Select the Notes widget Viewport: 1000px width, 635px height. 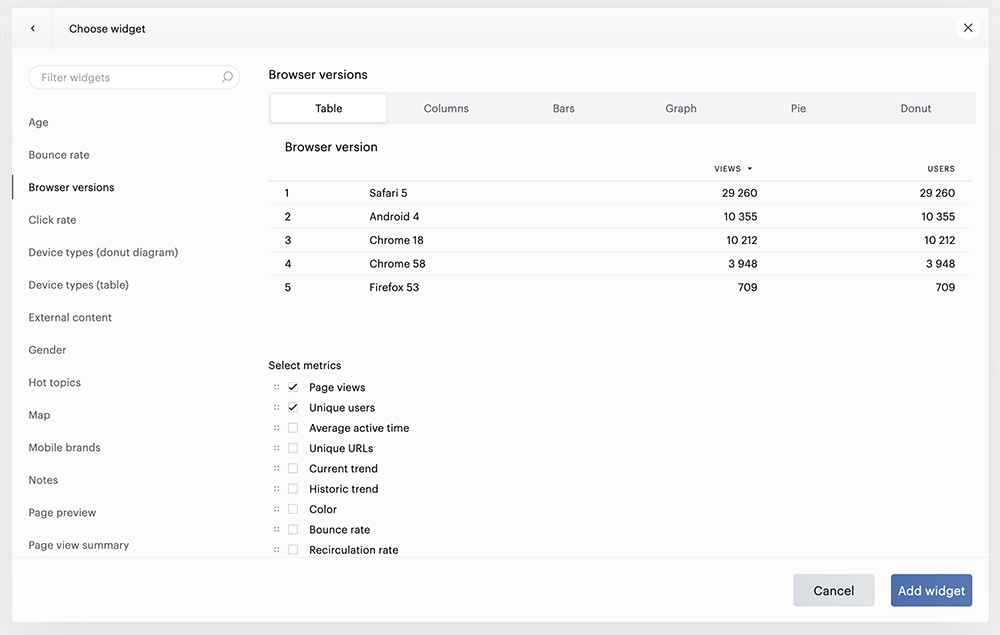[43, 480]
